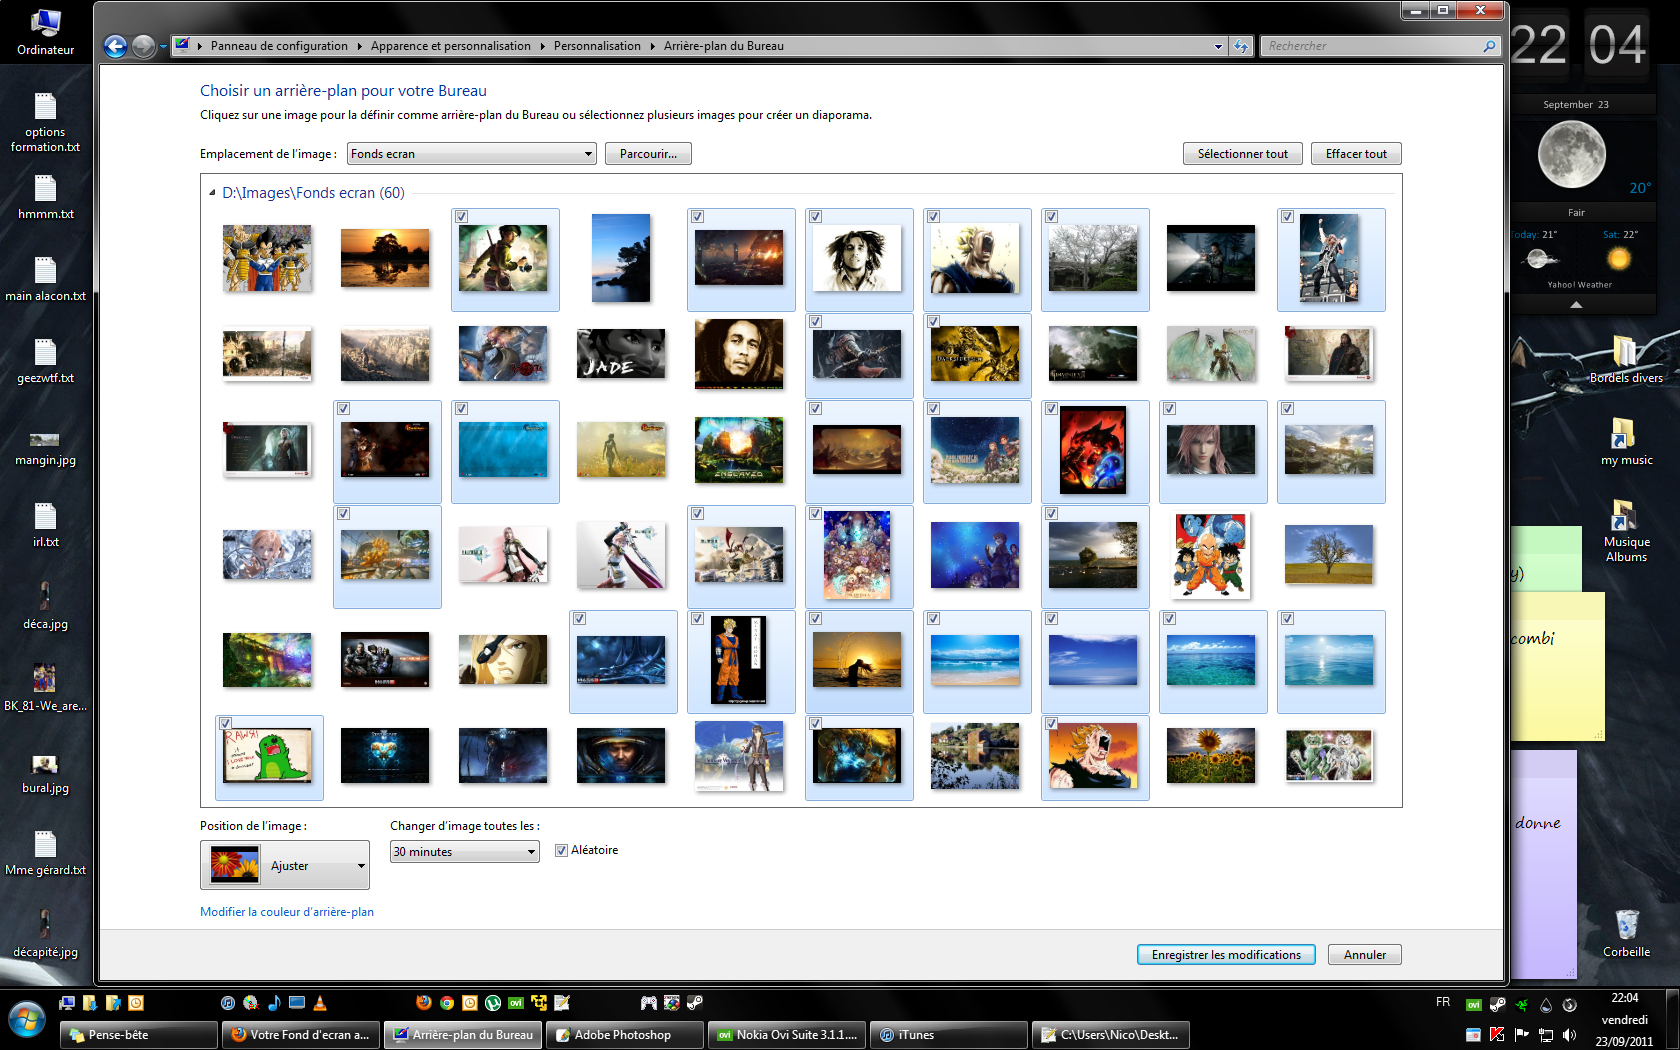This screenshot has width=1680, height=1050.
Task: Uncheck the green RAWR dinosaur wallpaper checkbox
Action: [x=225, y=723]
